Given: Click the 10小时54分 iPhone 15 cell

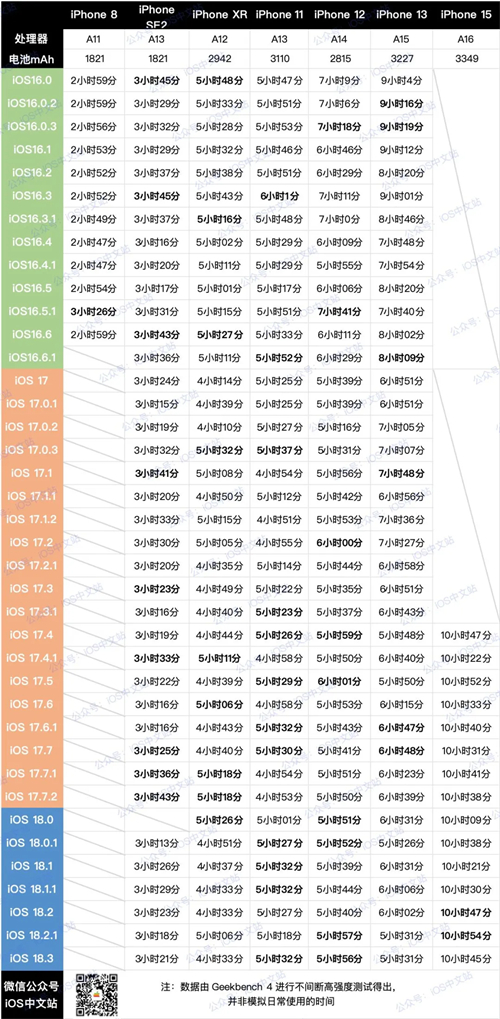Looking at the screenshot, I should (x=466, y=935).
